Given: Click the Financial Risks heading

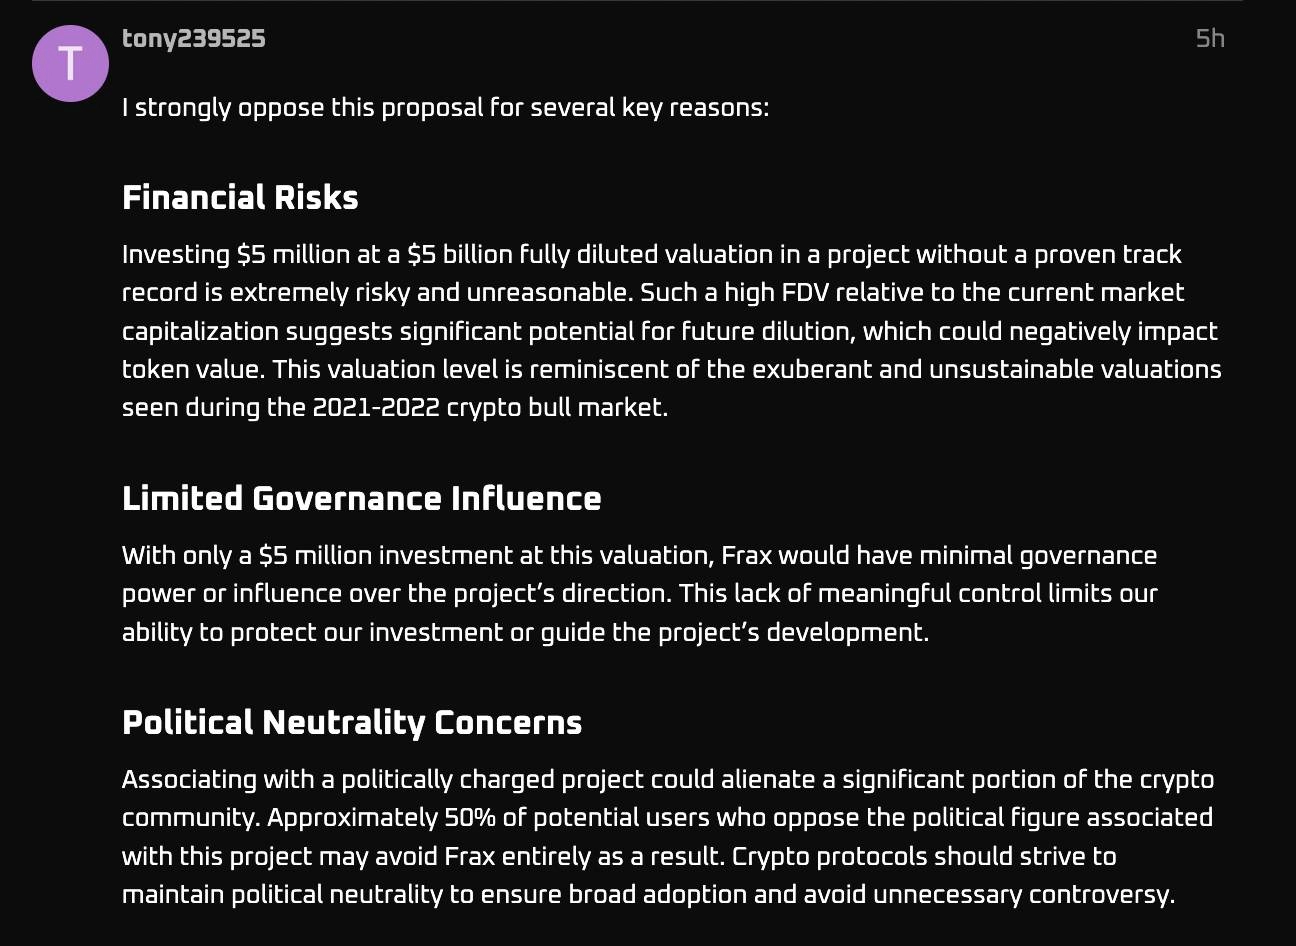Looking at the screenshot, I should 240,197.
